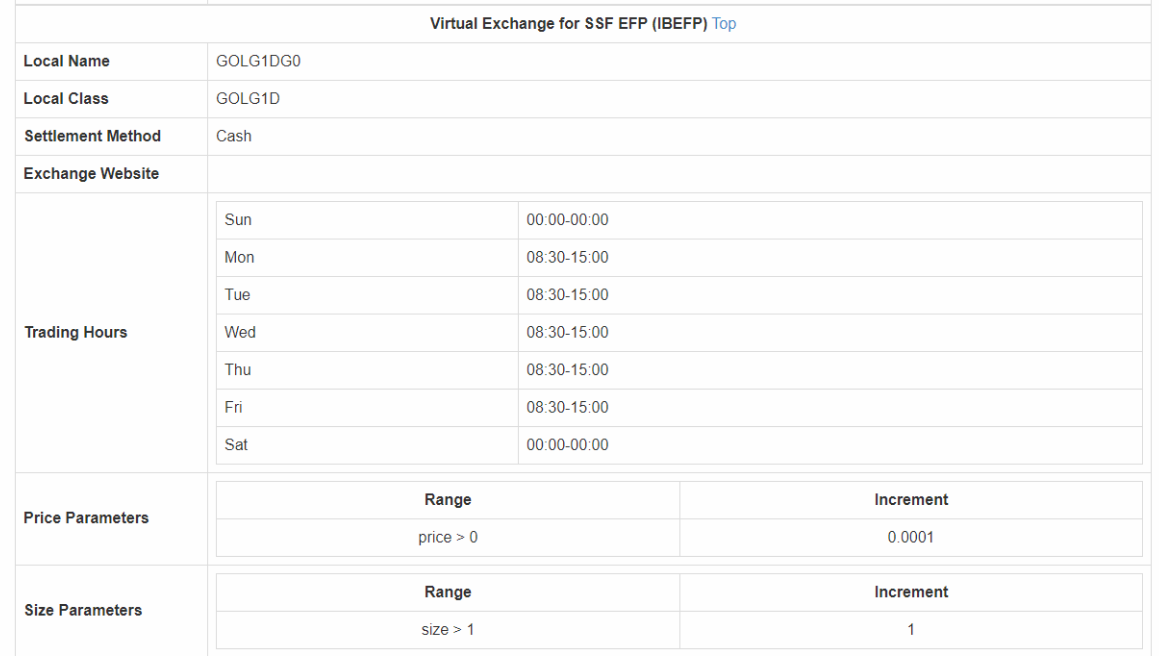Select the Sun trading hours 00:00-00:00
Viewport: 1159px width, 656px height.
coord(568,220)
